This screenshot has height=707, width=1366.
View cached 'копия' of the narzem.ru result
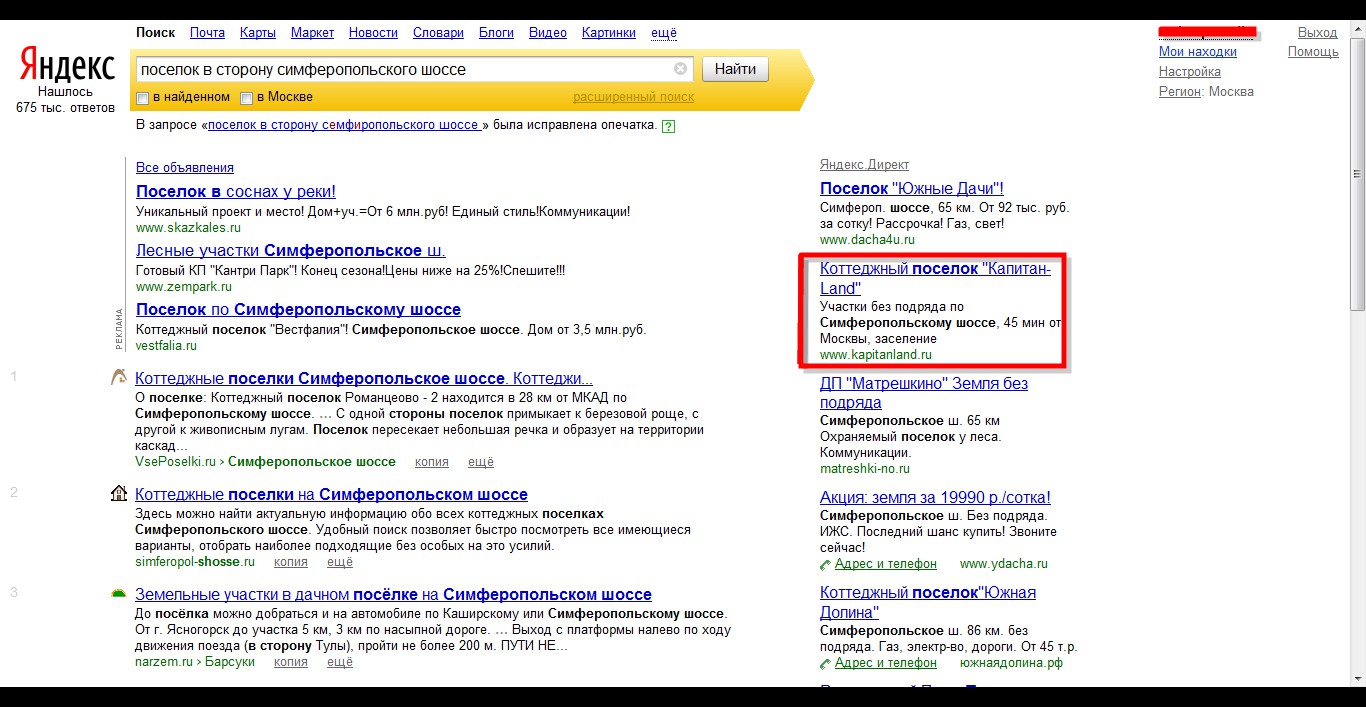[x=291, y=662]
